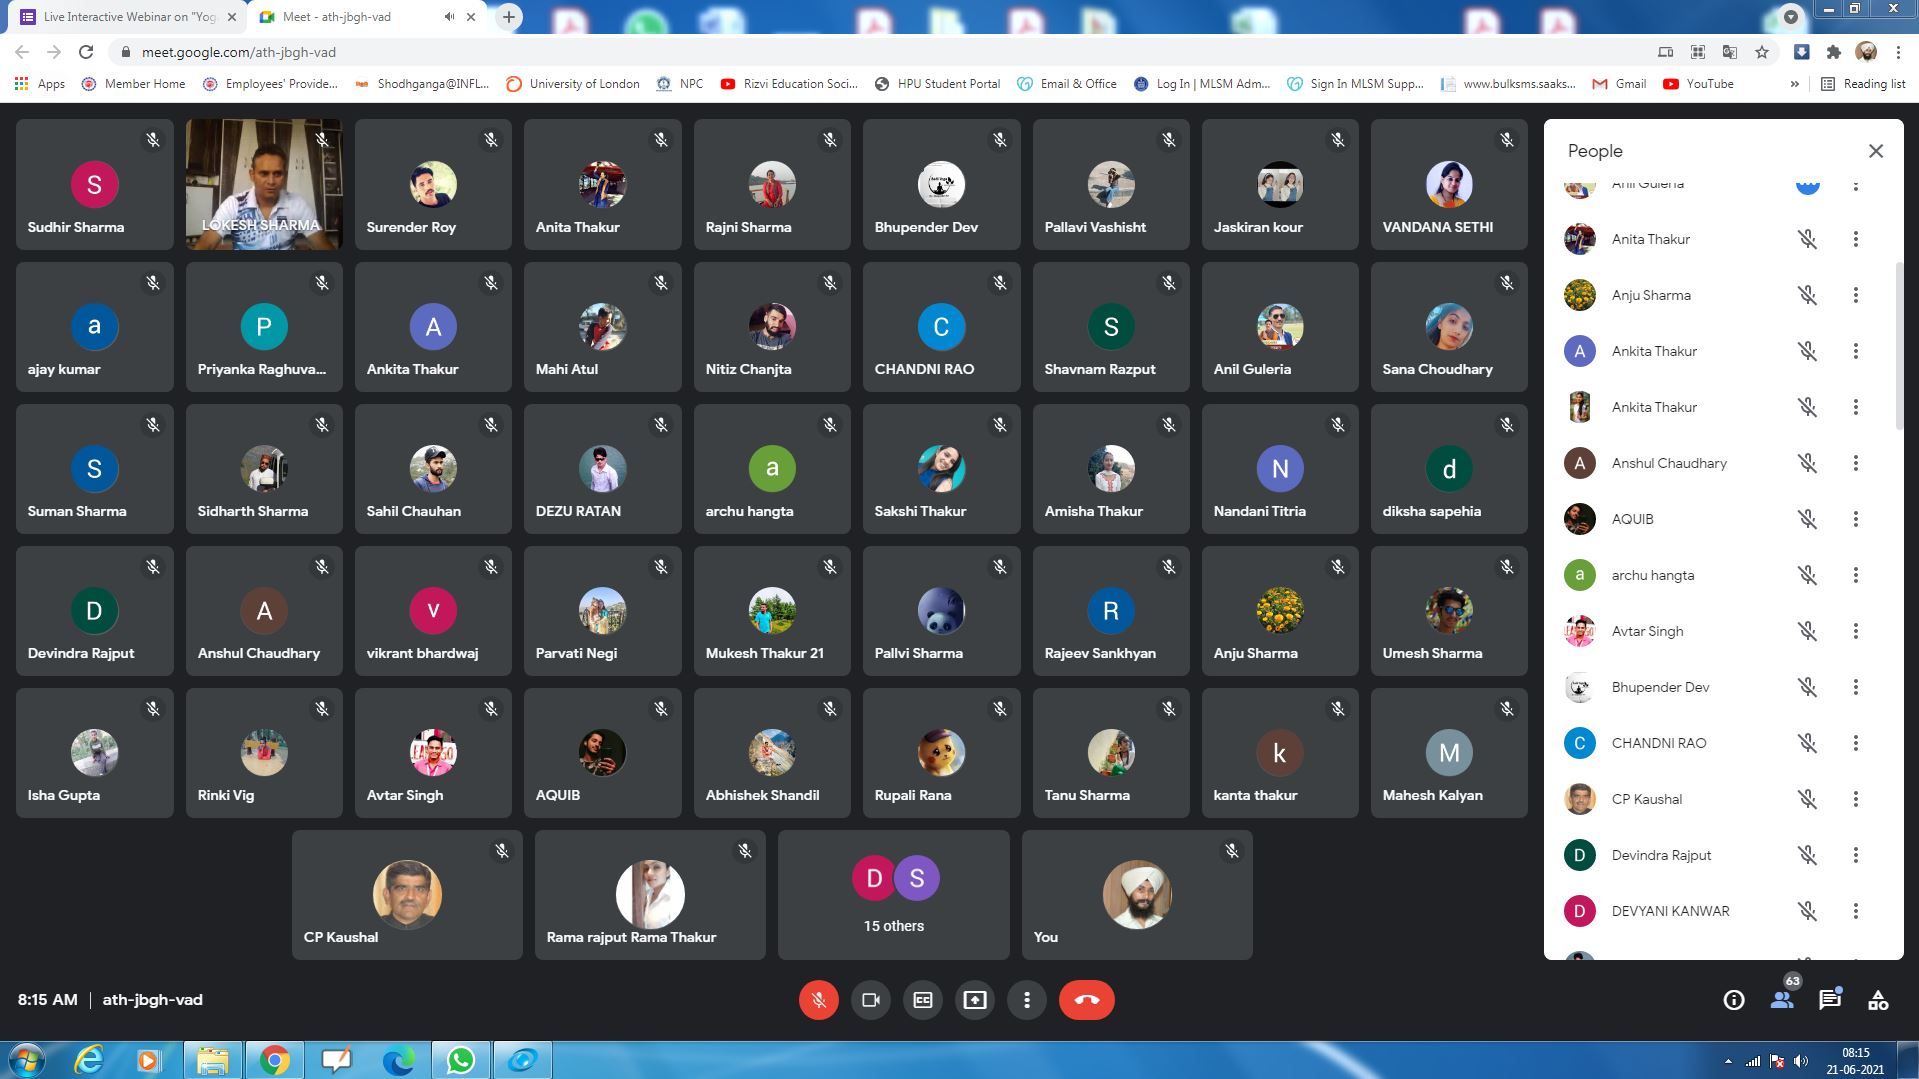This screenshot has width=1919, height=1079.
Task: Open the Activities icon
Action: tap(1878, 1000)
